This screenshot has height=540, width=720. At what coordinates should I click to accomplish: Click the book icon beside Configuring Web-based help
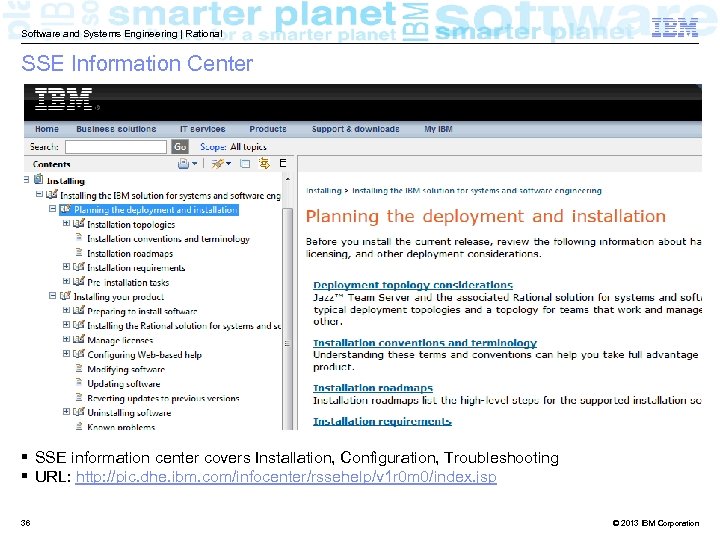click(x=79, y=354)
